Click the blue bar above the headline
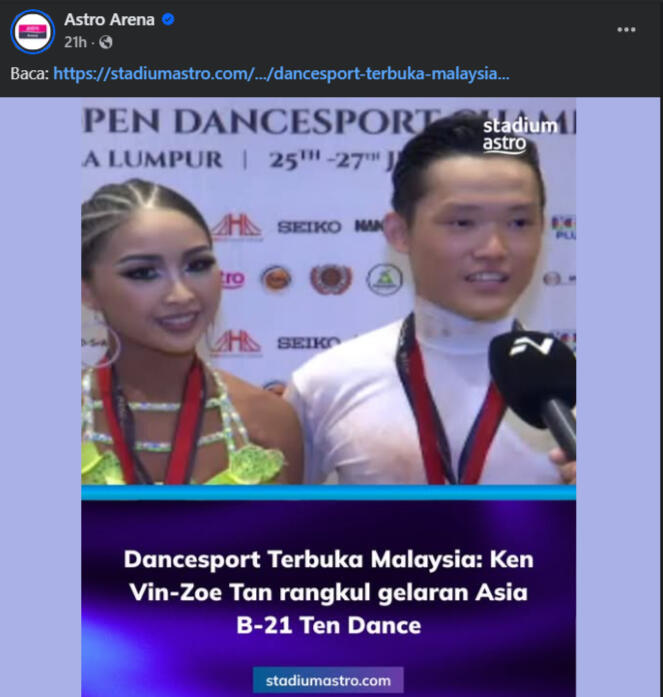The width and height of the screenshot is (663, 697). click(x=328, y=492)
